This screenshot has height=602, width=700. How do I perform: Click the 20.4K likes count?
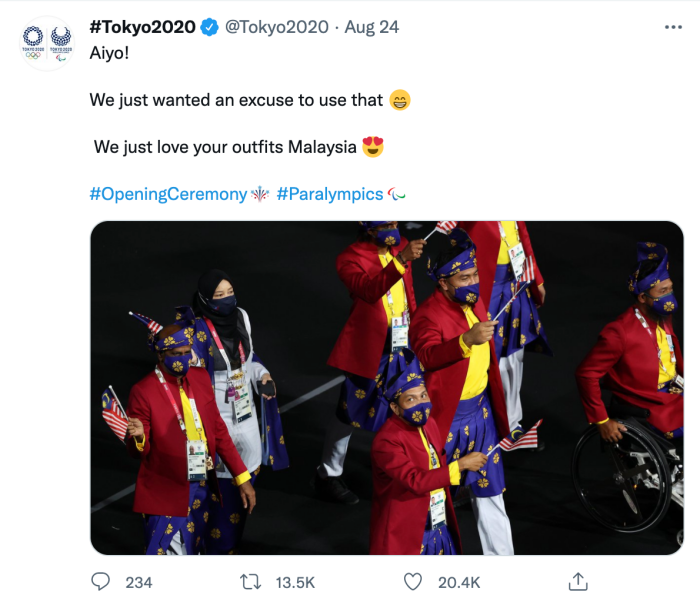click(459, 582)
